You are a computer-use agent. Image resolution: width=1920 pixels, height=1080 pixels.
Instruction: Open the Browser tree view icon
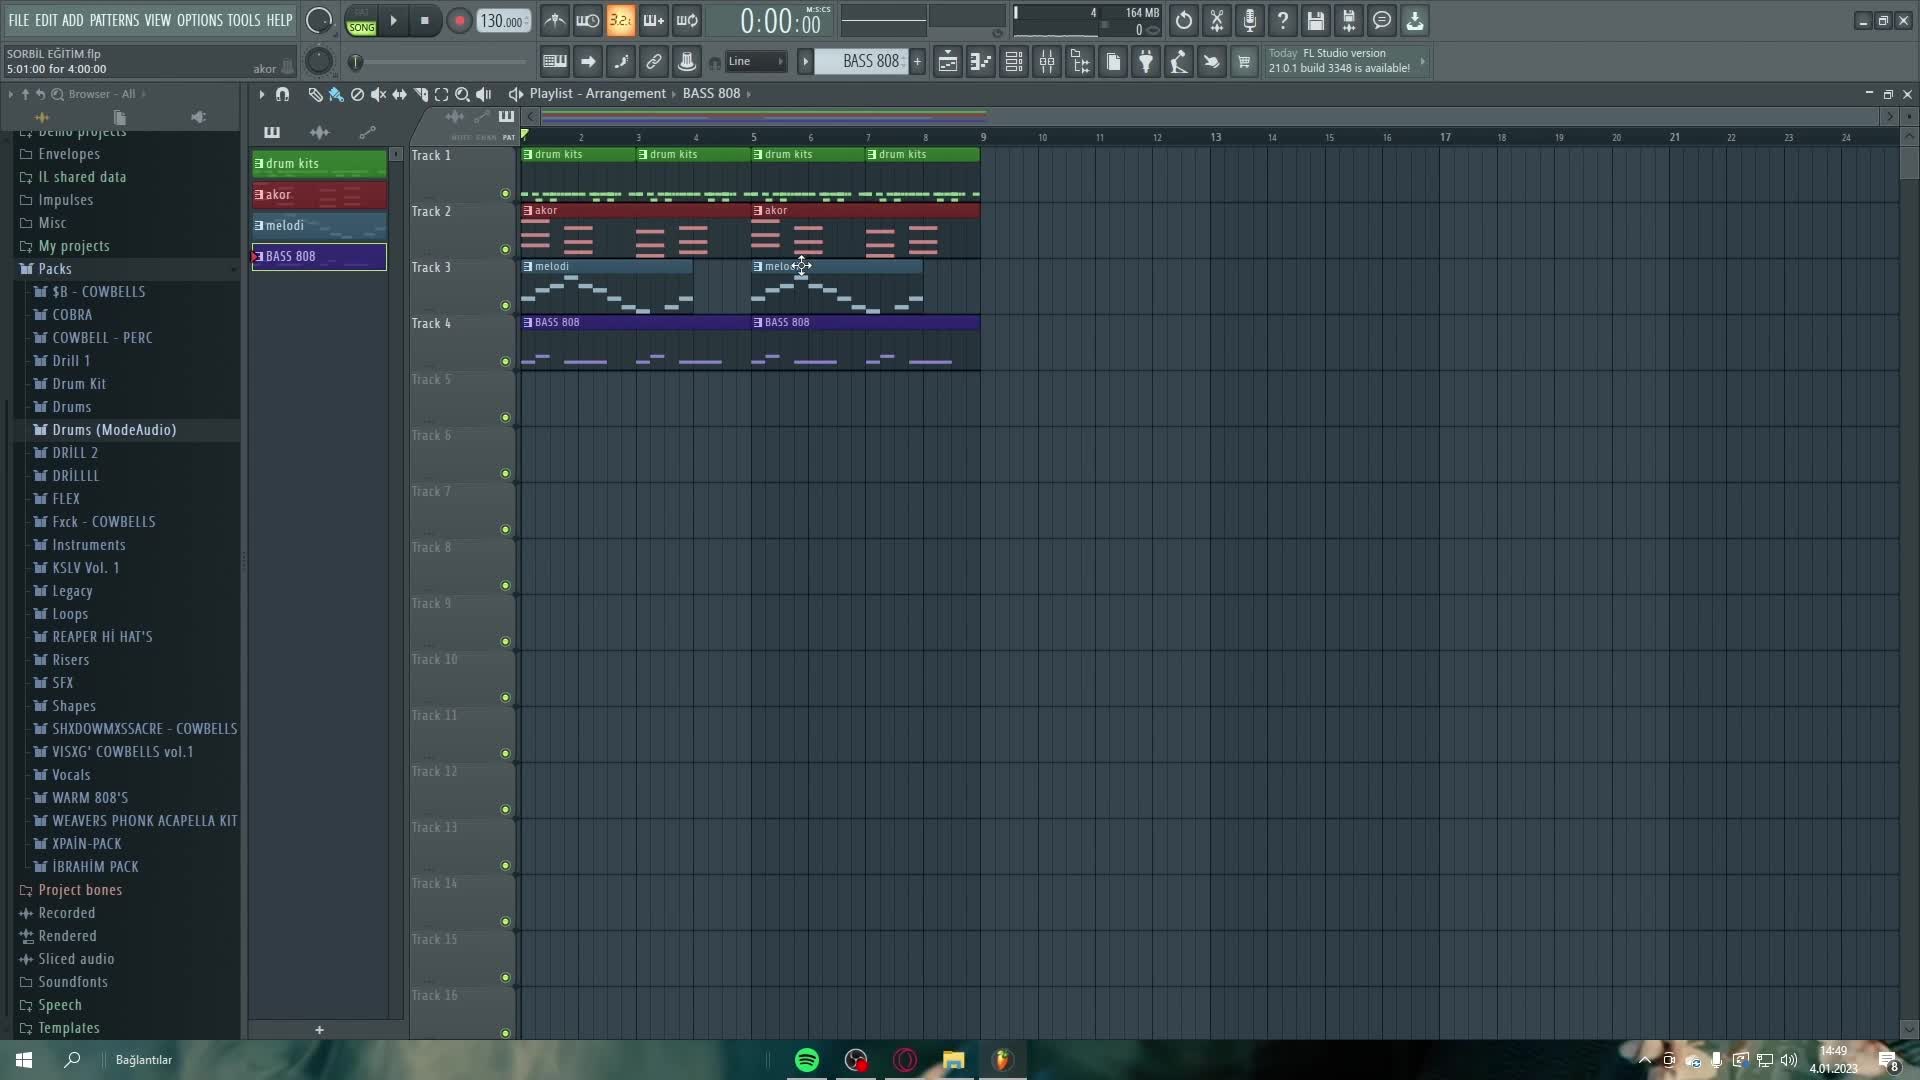point(1080,62)
